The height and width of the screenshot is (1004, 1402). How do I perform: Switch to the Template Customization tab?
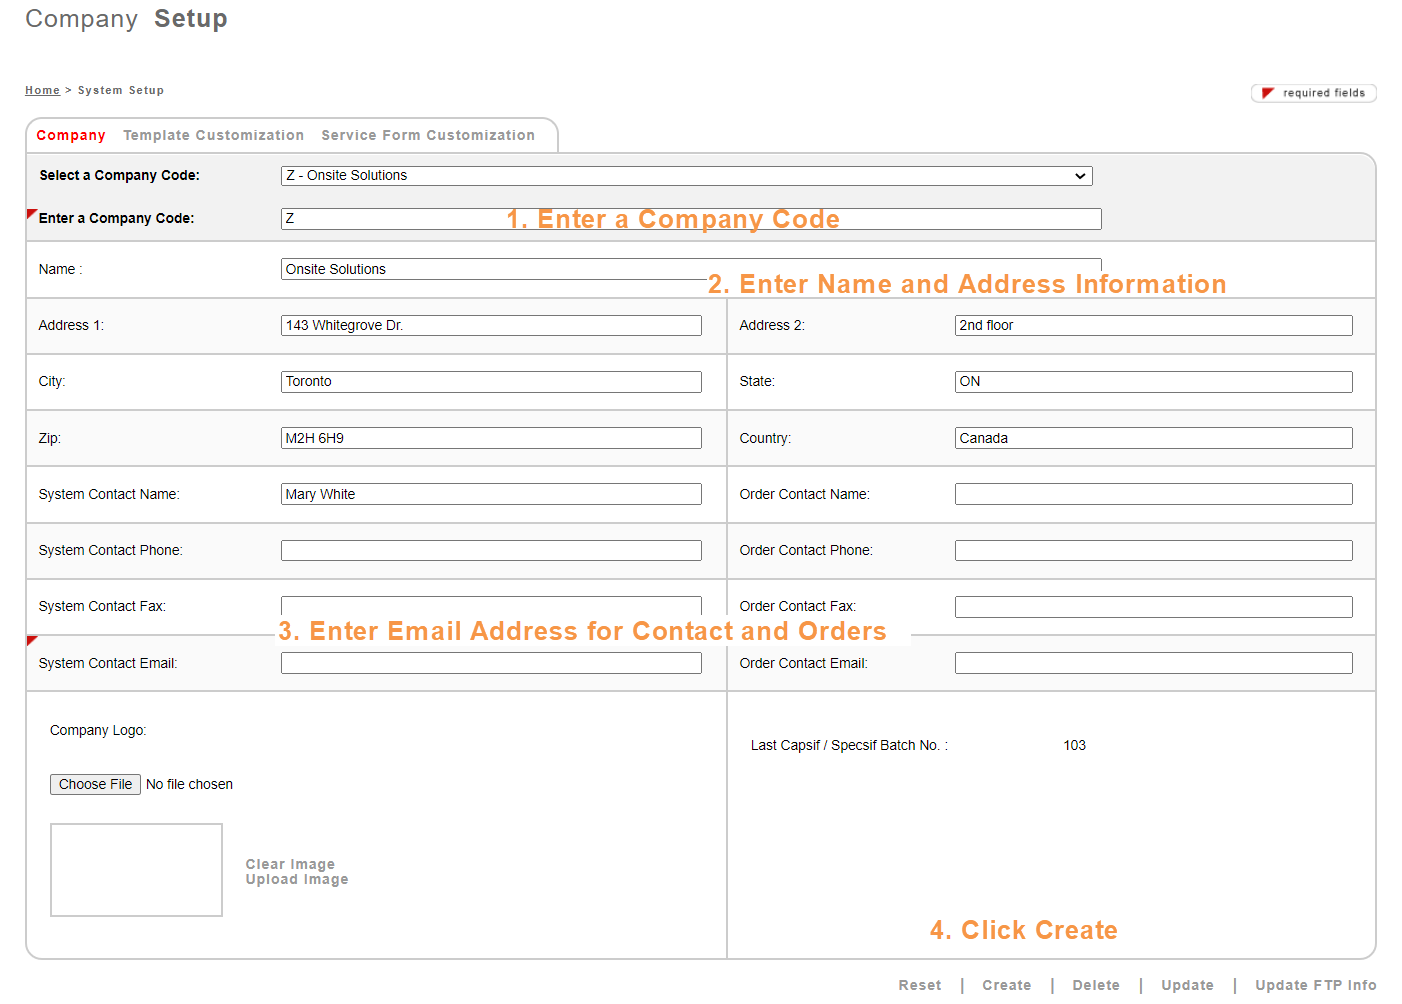213,135
